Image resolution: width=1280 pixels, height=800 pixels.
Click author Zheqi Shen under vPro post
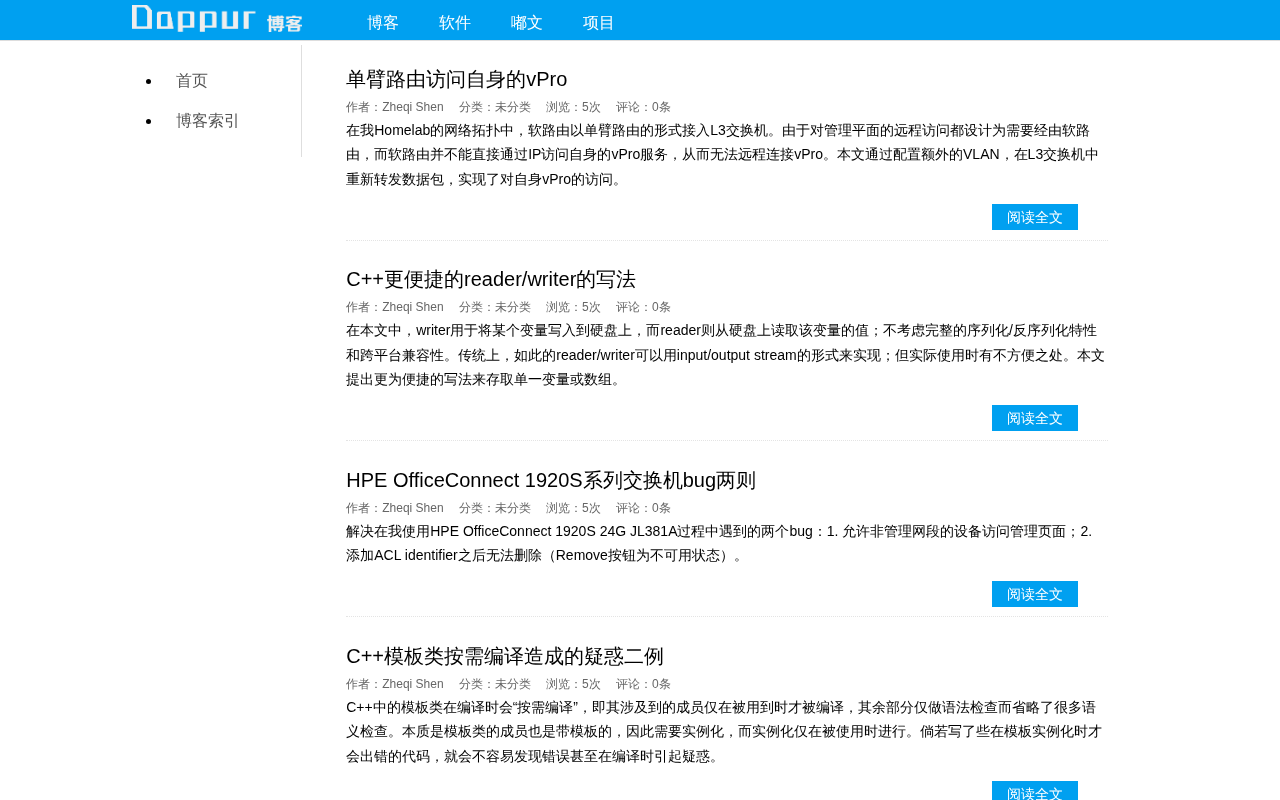(395, 107)
